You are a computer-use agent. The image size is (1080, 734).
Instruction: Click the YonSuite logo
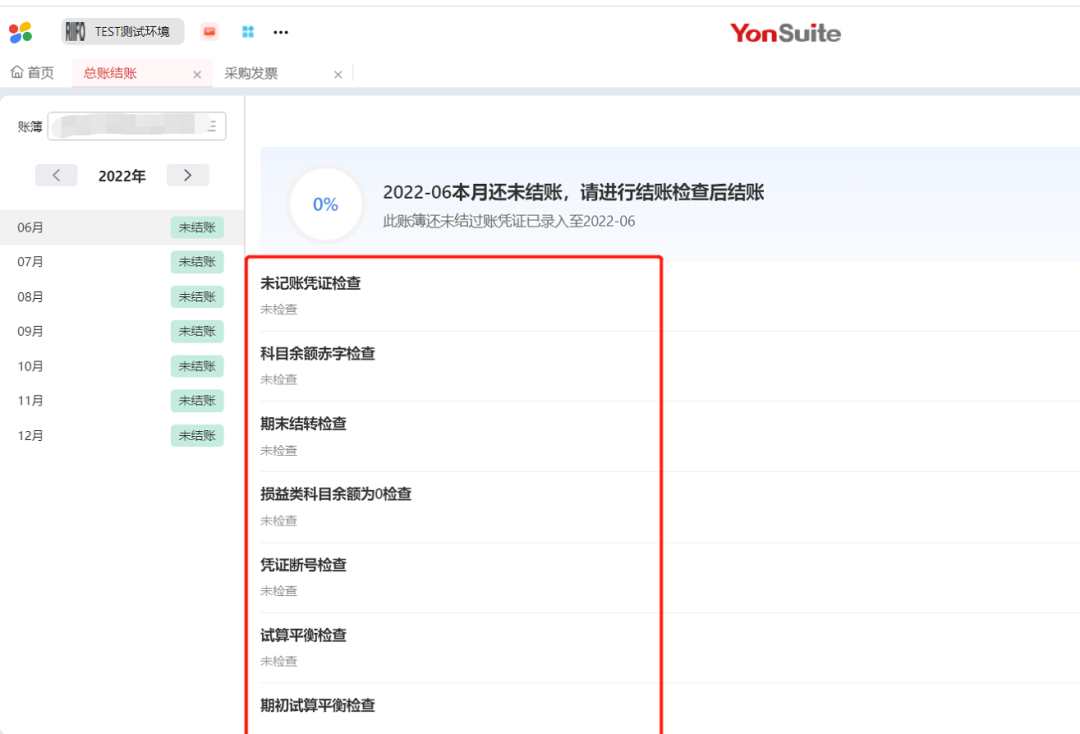pyautogui.click(x=785, y=33)
